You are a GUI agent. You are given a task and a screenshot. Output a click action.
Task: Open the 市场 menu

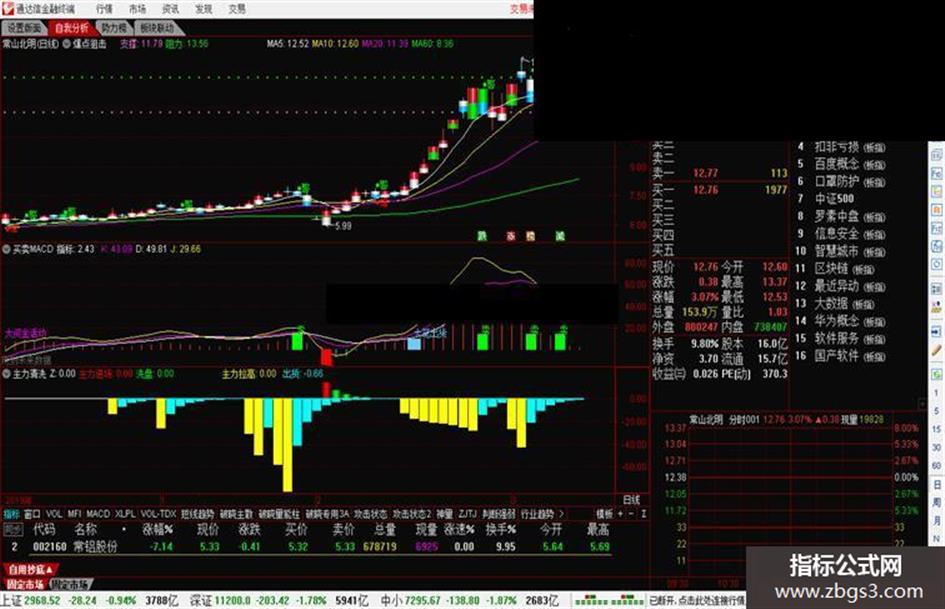coord(137,9)
